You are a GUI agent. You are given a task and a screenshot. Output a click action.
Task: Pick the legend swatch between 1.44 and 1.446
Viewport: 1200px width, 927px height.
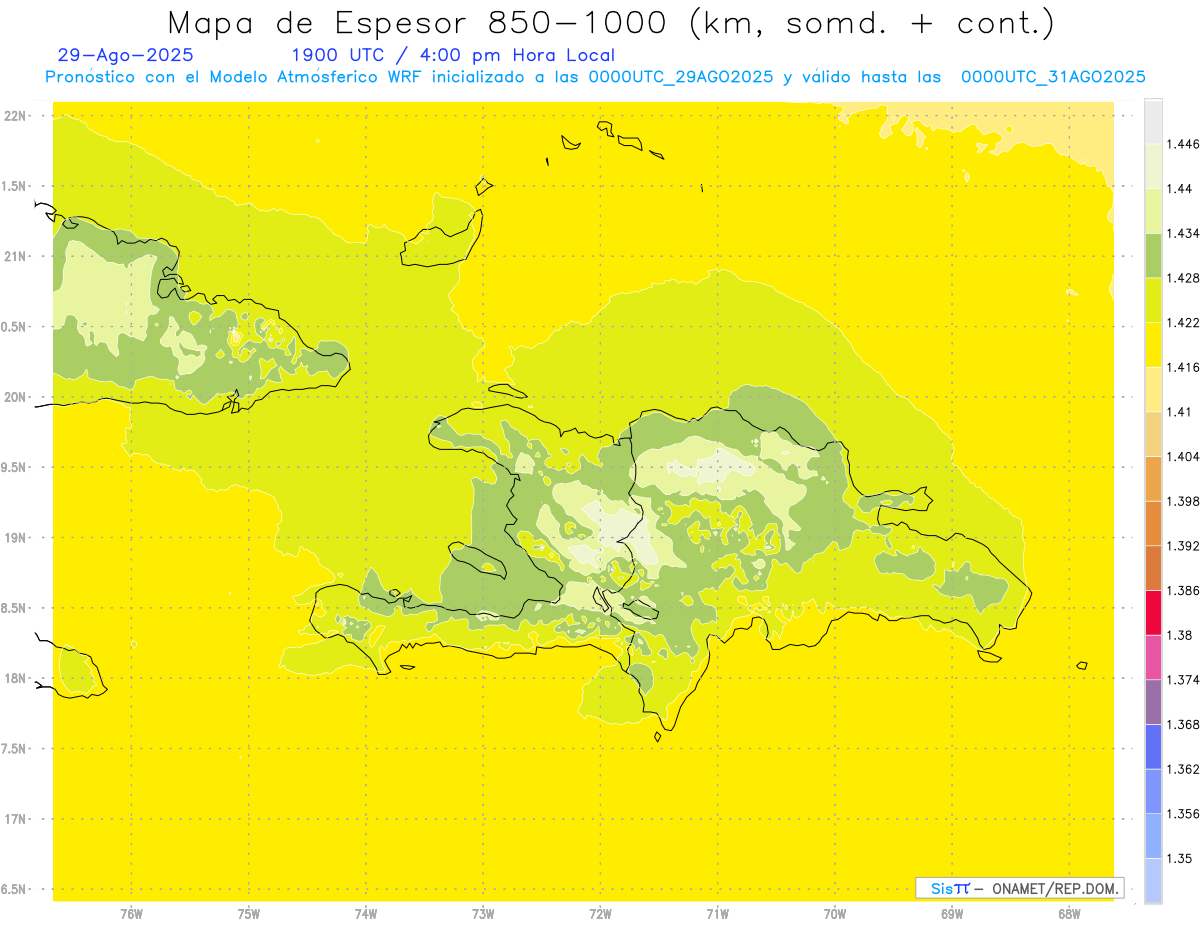[x=1153, y=166]
